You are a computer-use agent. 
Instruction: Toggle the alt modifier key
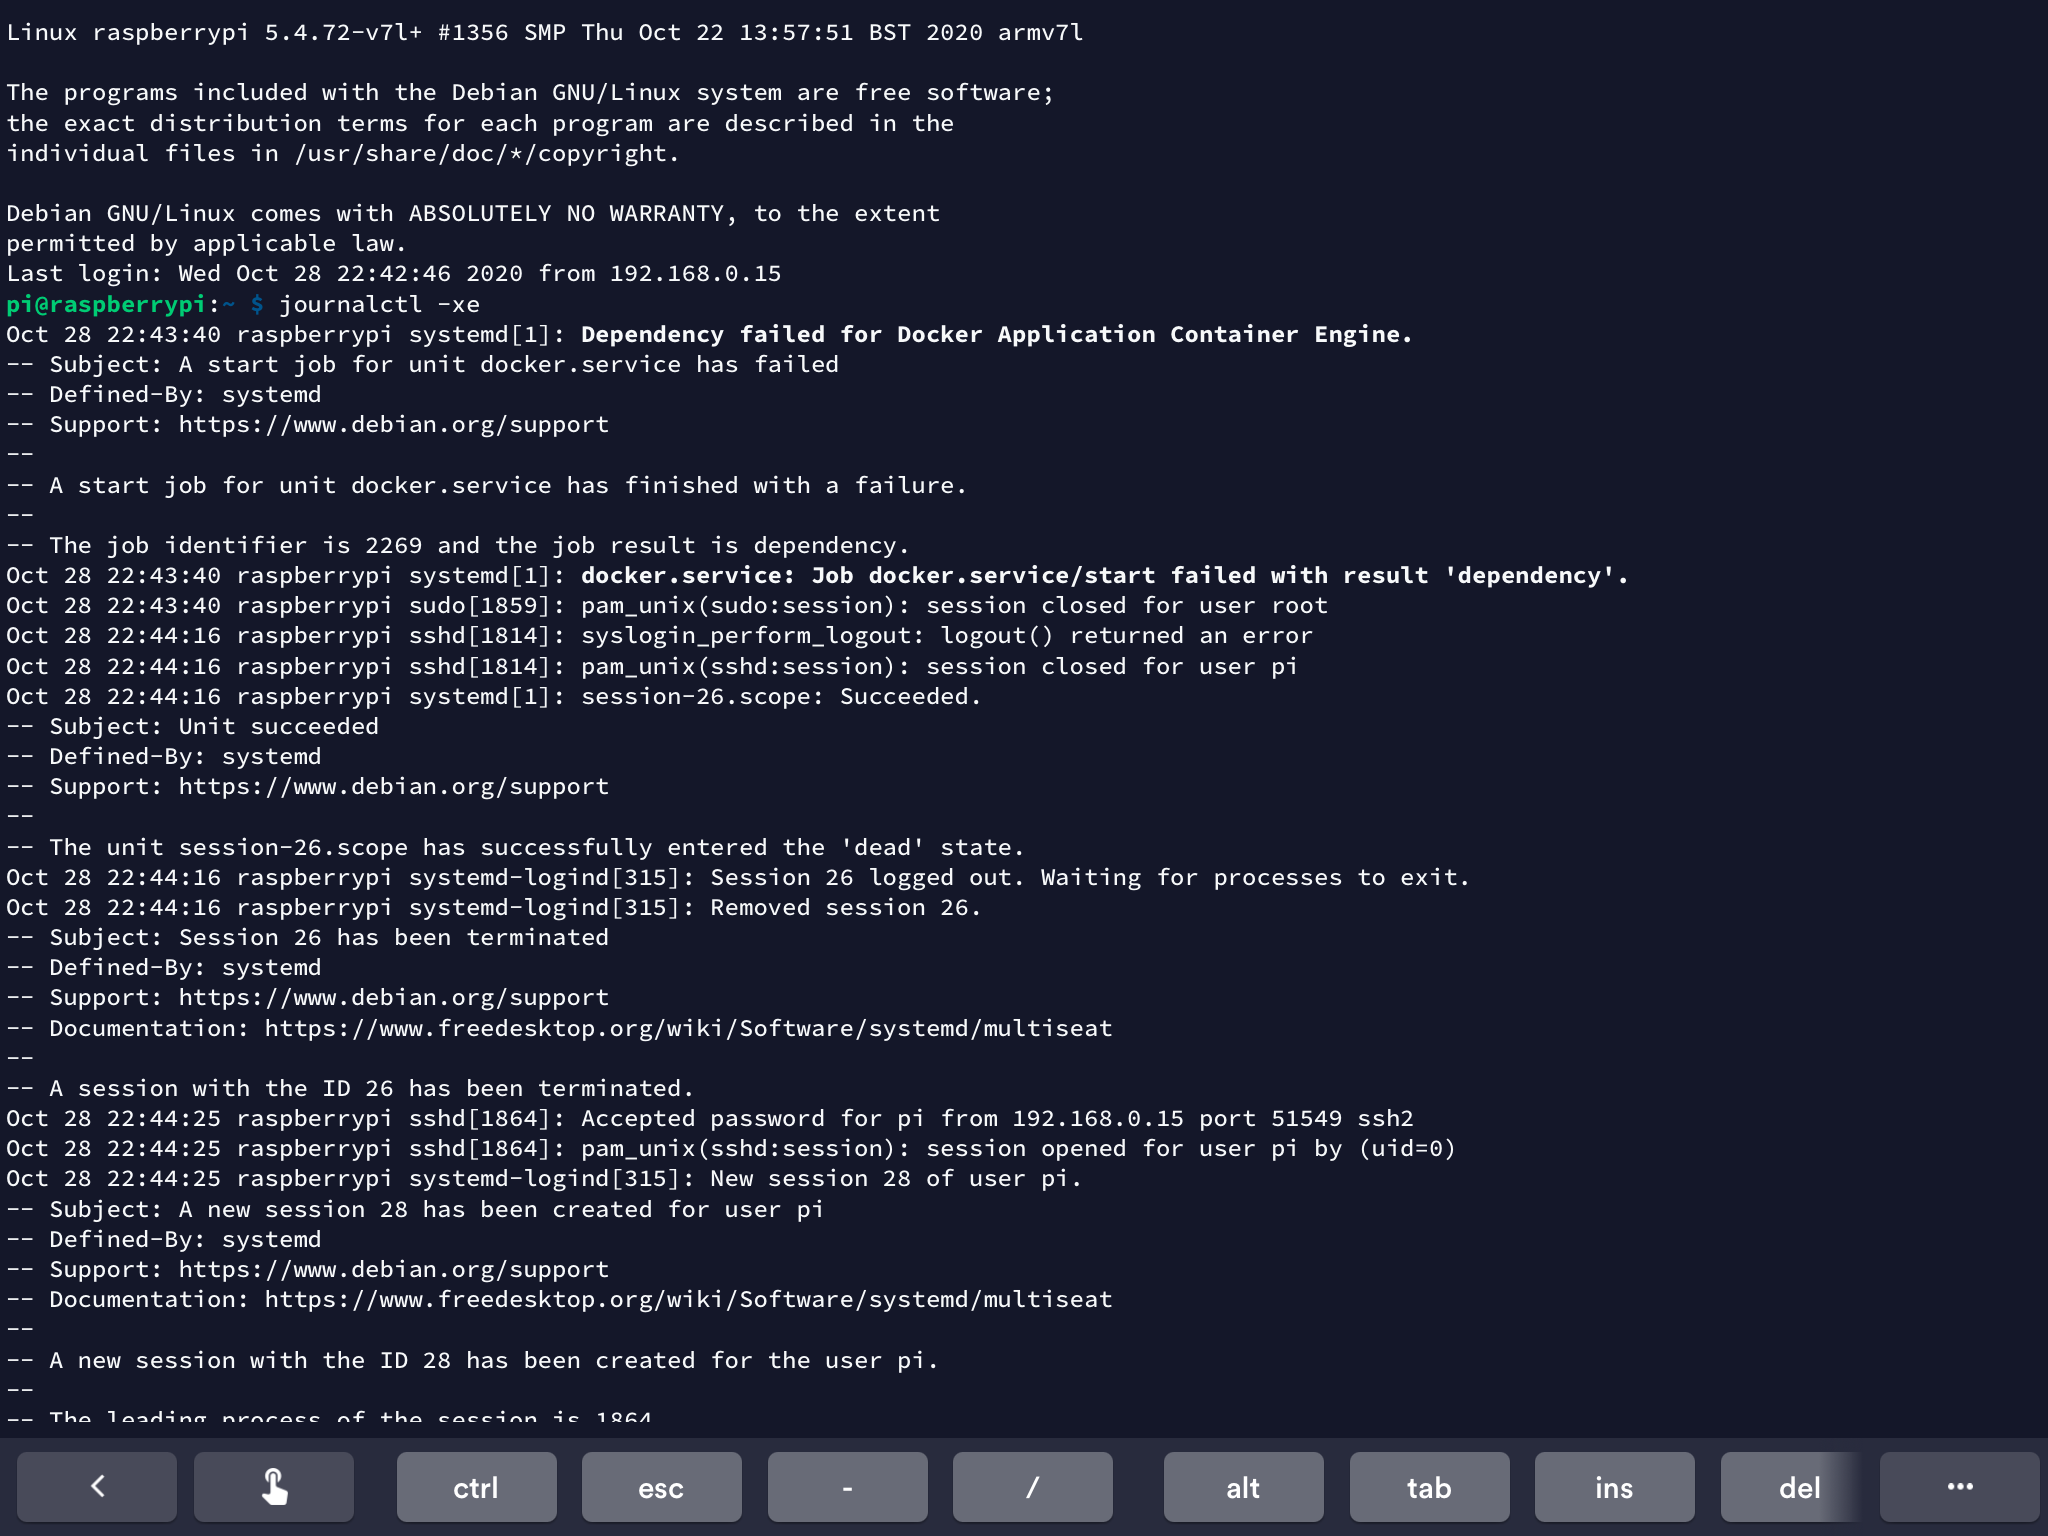click(x=1243, y=1487)
